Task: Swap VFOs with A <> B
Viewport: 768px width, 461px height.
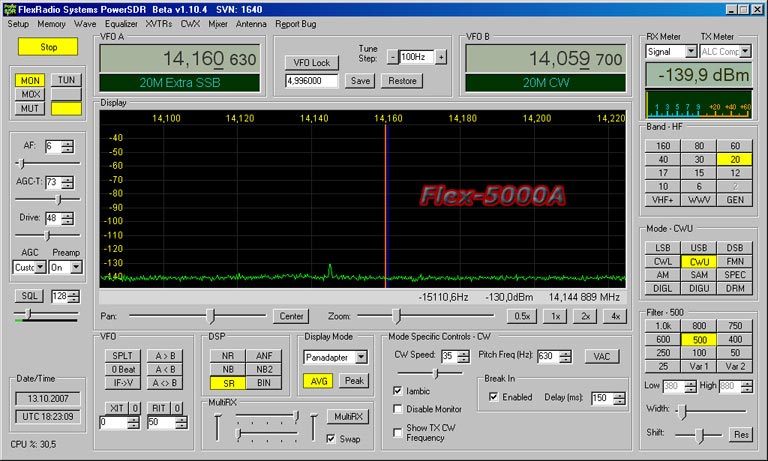Action: click(x=165, y=383)
